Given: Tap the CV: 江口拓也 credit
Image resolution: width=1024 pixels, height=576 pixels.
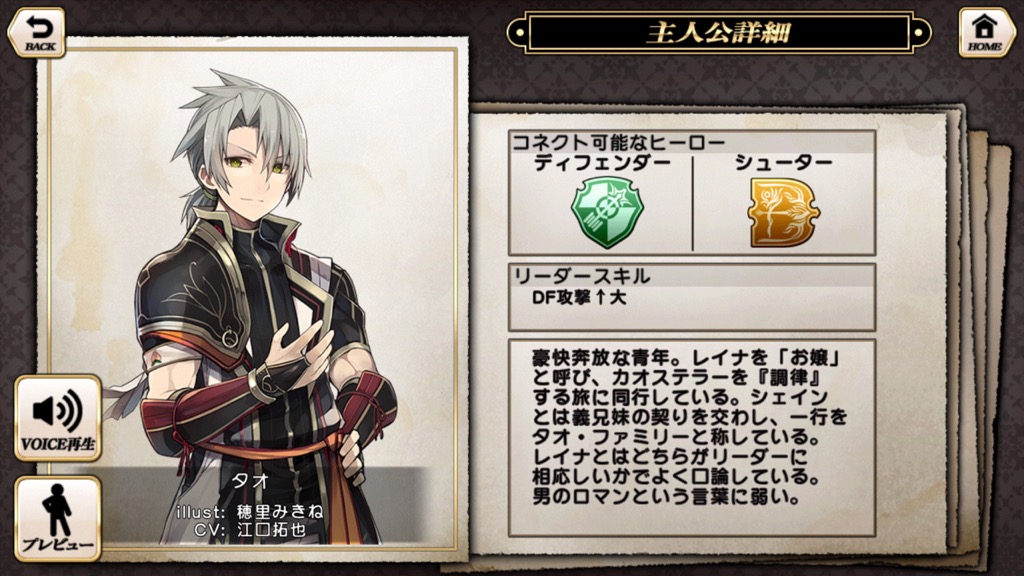Looking at the screenshot, I should point(249,528).
